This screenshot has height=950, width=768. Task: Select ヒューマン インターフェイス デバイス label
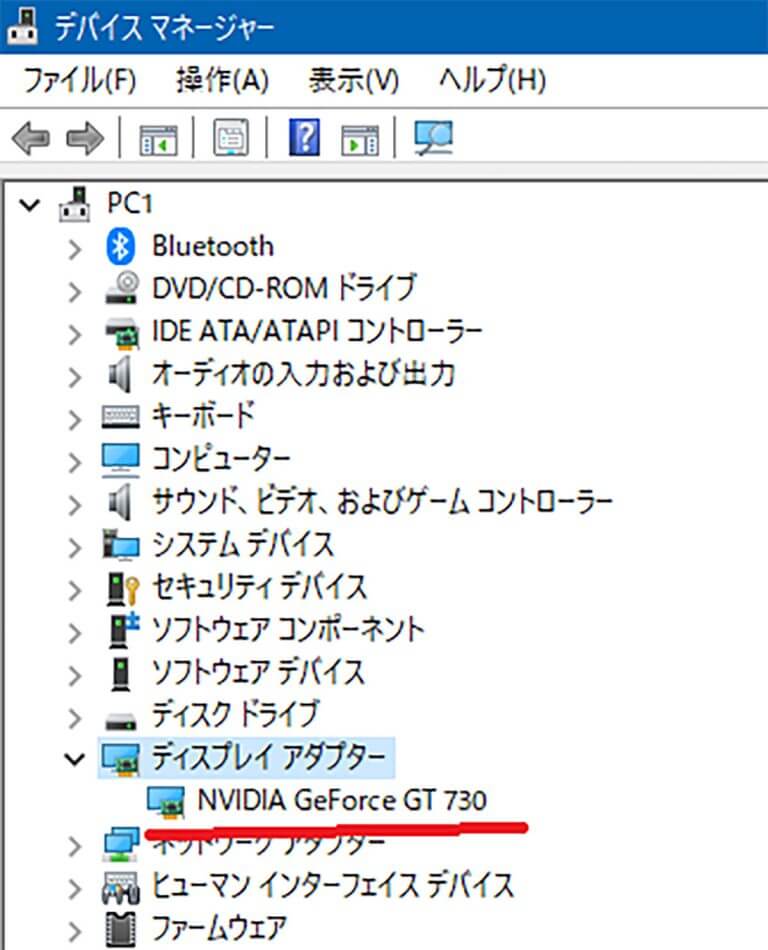(333, 886)
